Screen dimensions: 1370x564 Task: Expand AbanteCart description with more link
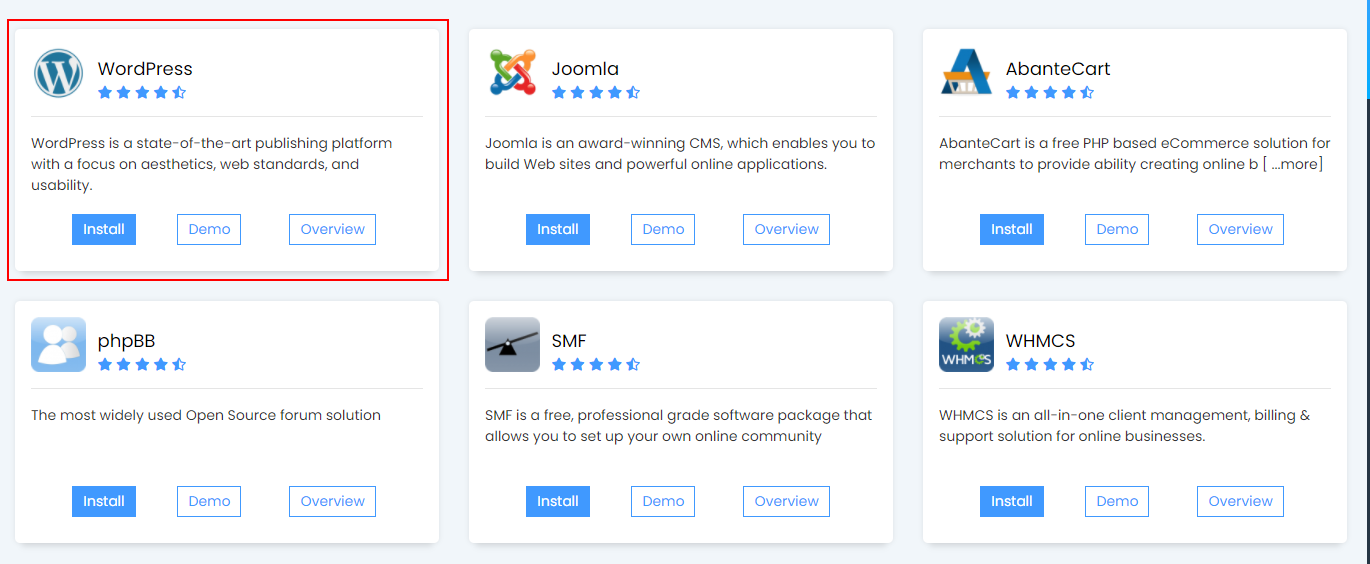point(1297,164)
